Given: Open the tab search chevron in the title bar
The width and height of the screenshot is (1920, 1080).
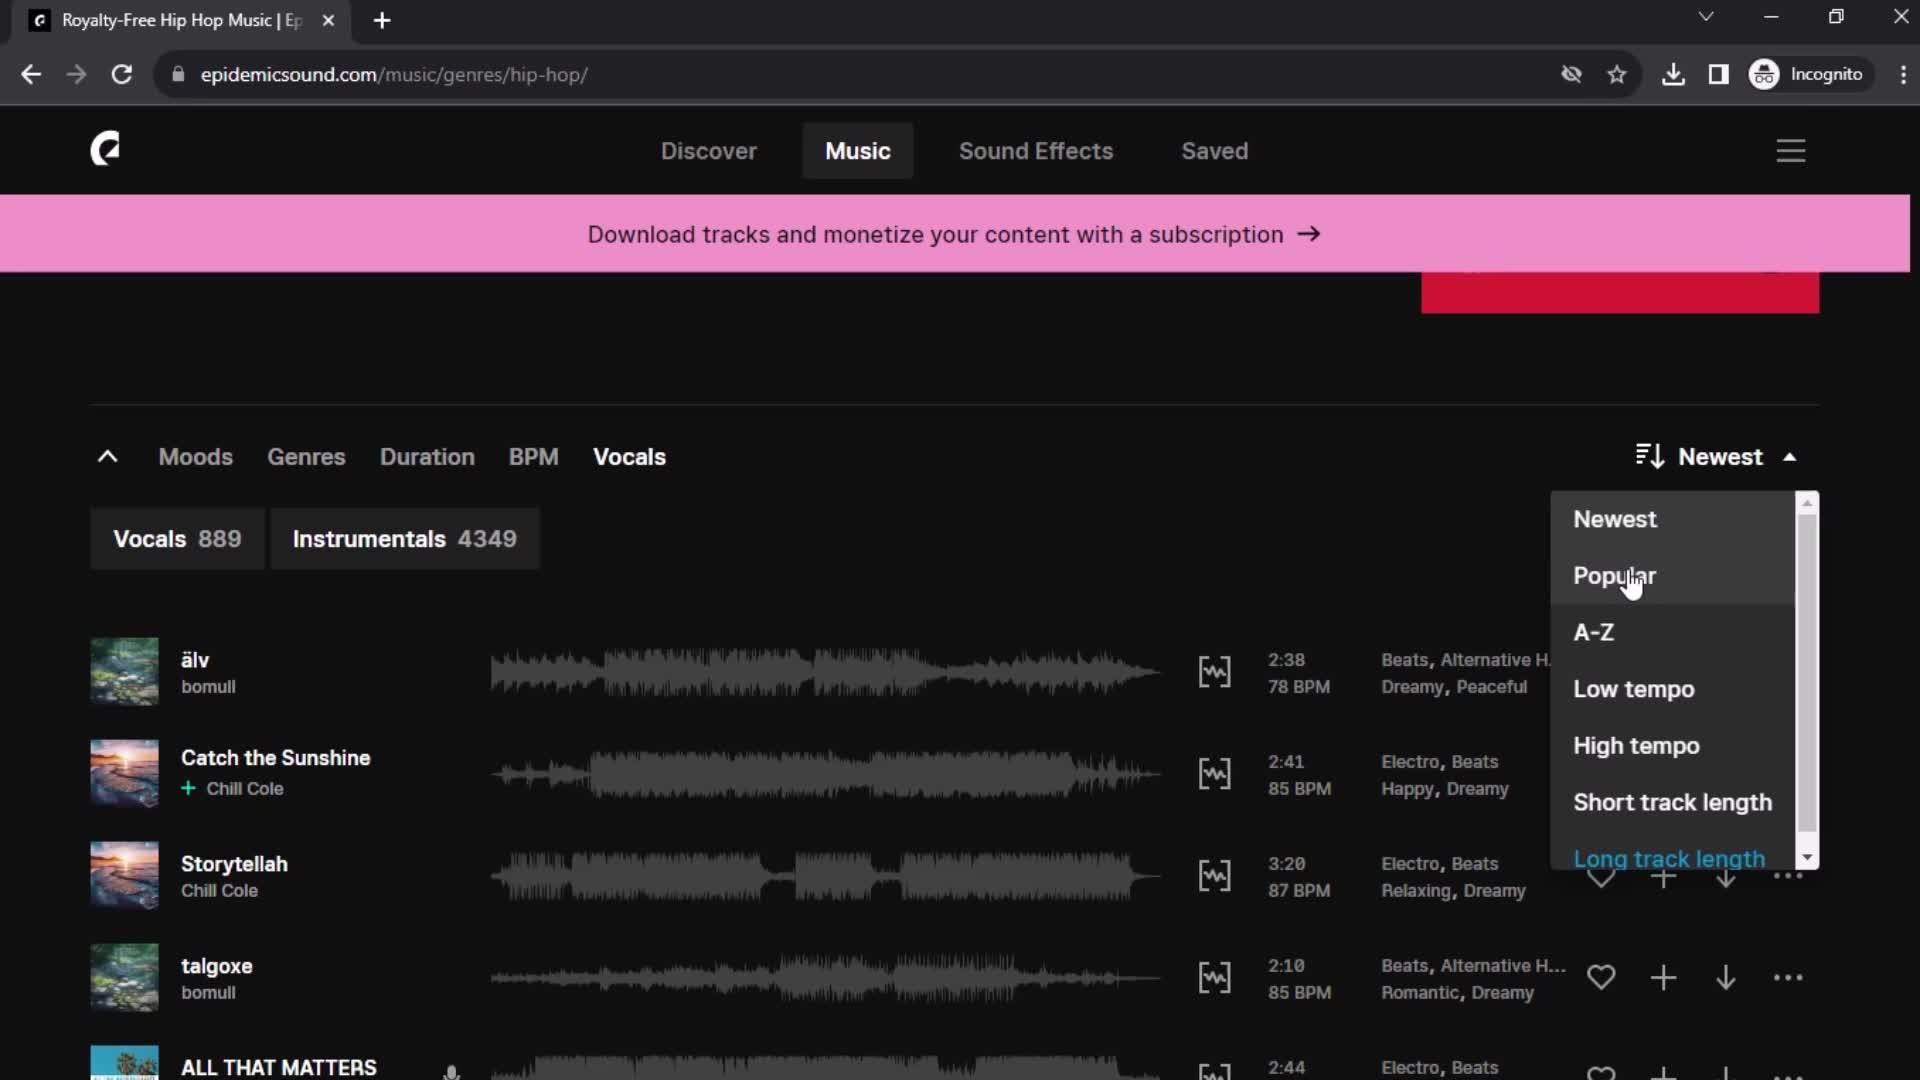Looking at the screenshot, I should point(1706,17).
